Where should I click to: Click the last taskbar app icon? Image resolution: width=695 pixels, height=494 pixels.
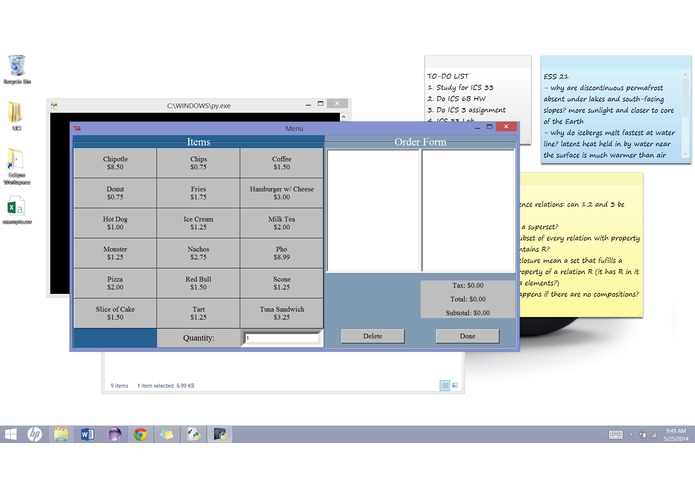(x=220, y=435)
